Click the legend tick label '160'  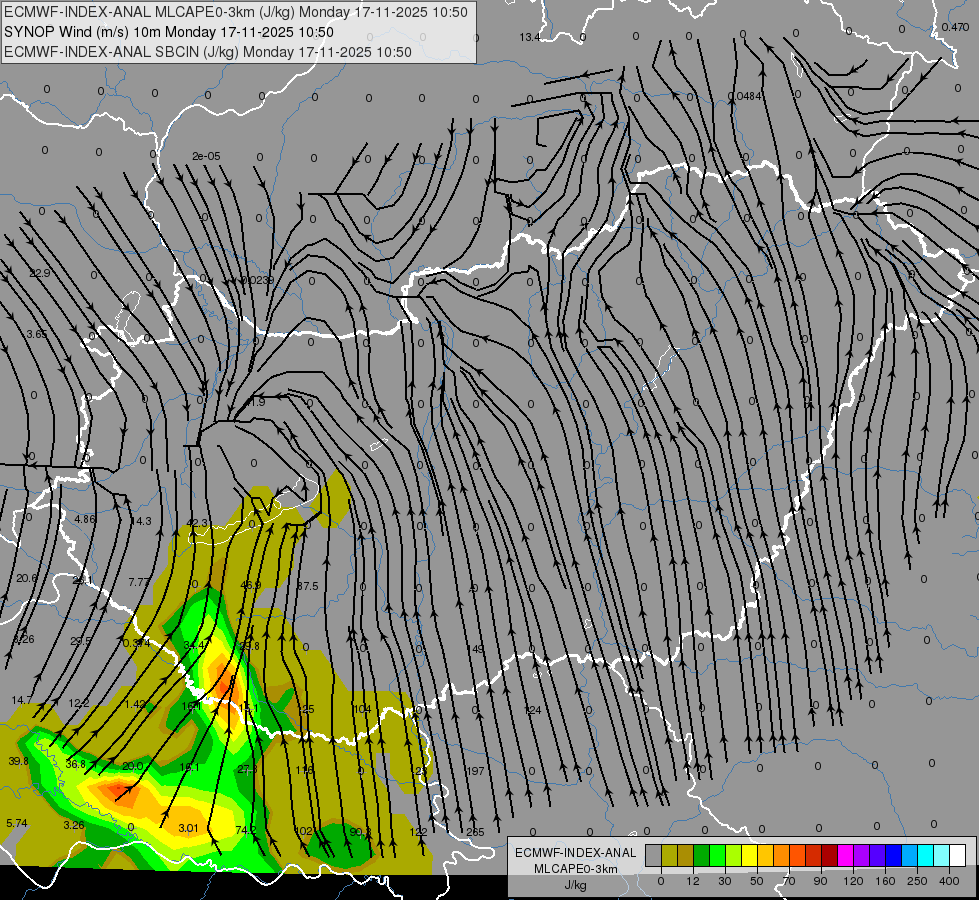point(885,881)
